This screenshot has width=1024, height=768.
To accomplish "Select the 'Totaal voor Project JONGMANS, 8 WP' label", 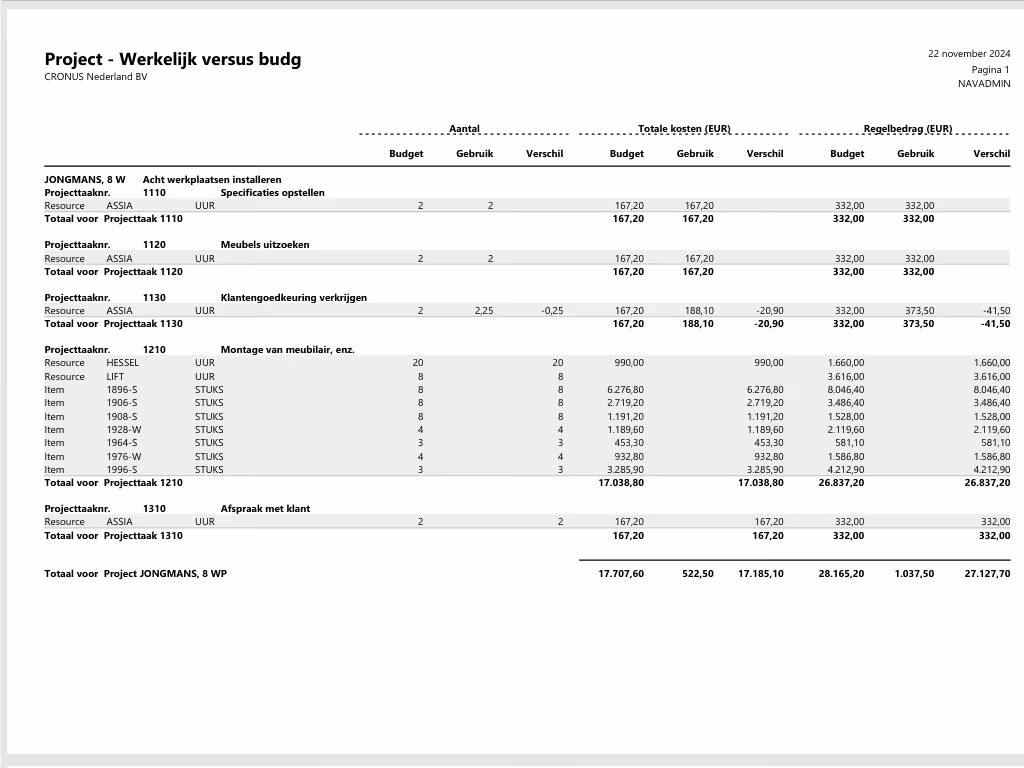I will click(x=135, y=574).
